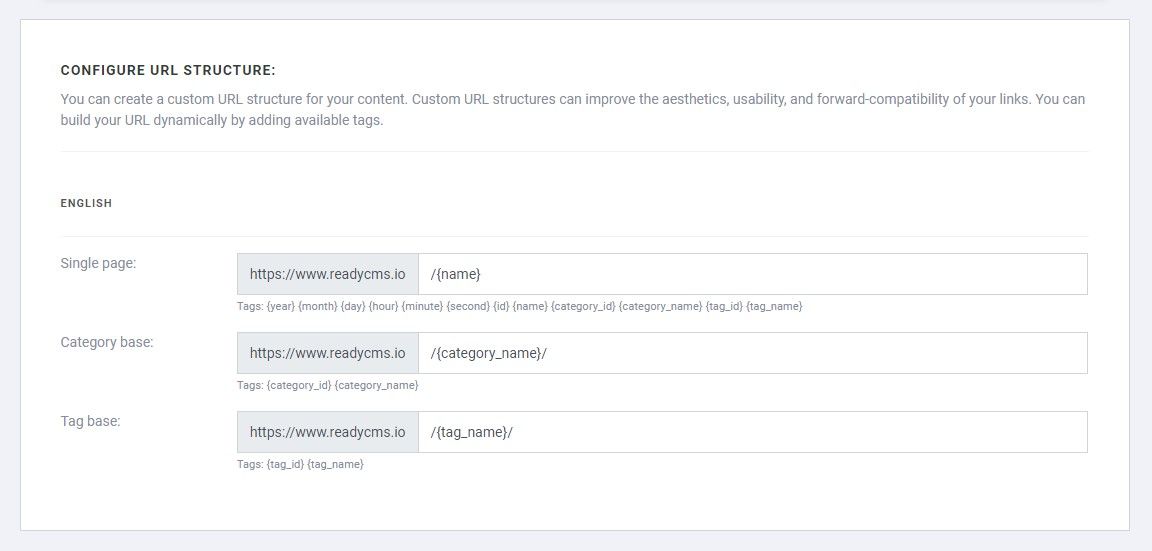Click the {month} tag under Single page
1152x551 pixels.
[x=317, y=306]
